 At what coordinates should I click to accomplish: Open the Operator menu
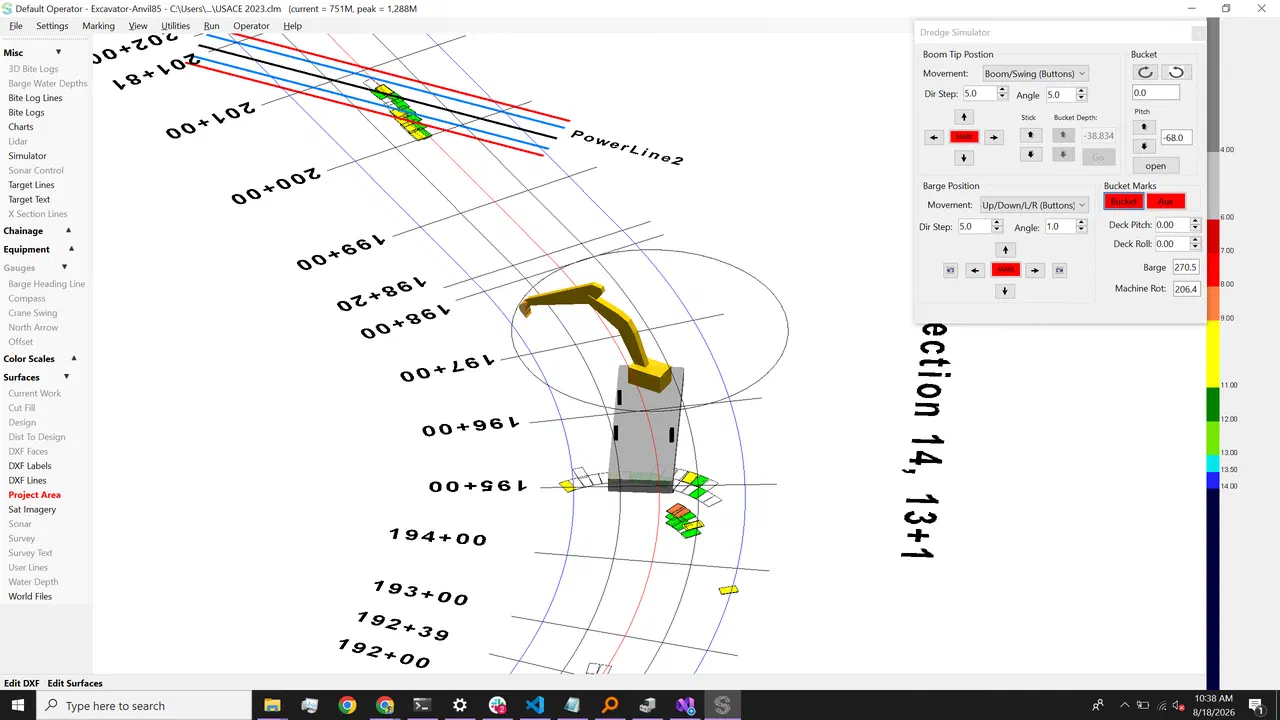point(251,26)
